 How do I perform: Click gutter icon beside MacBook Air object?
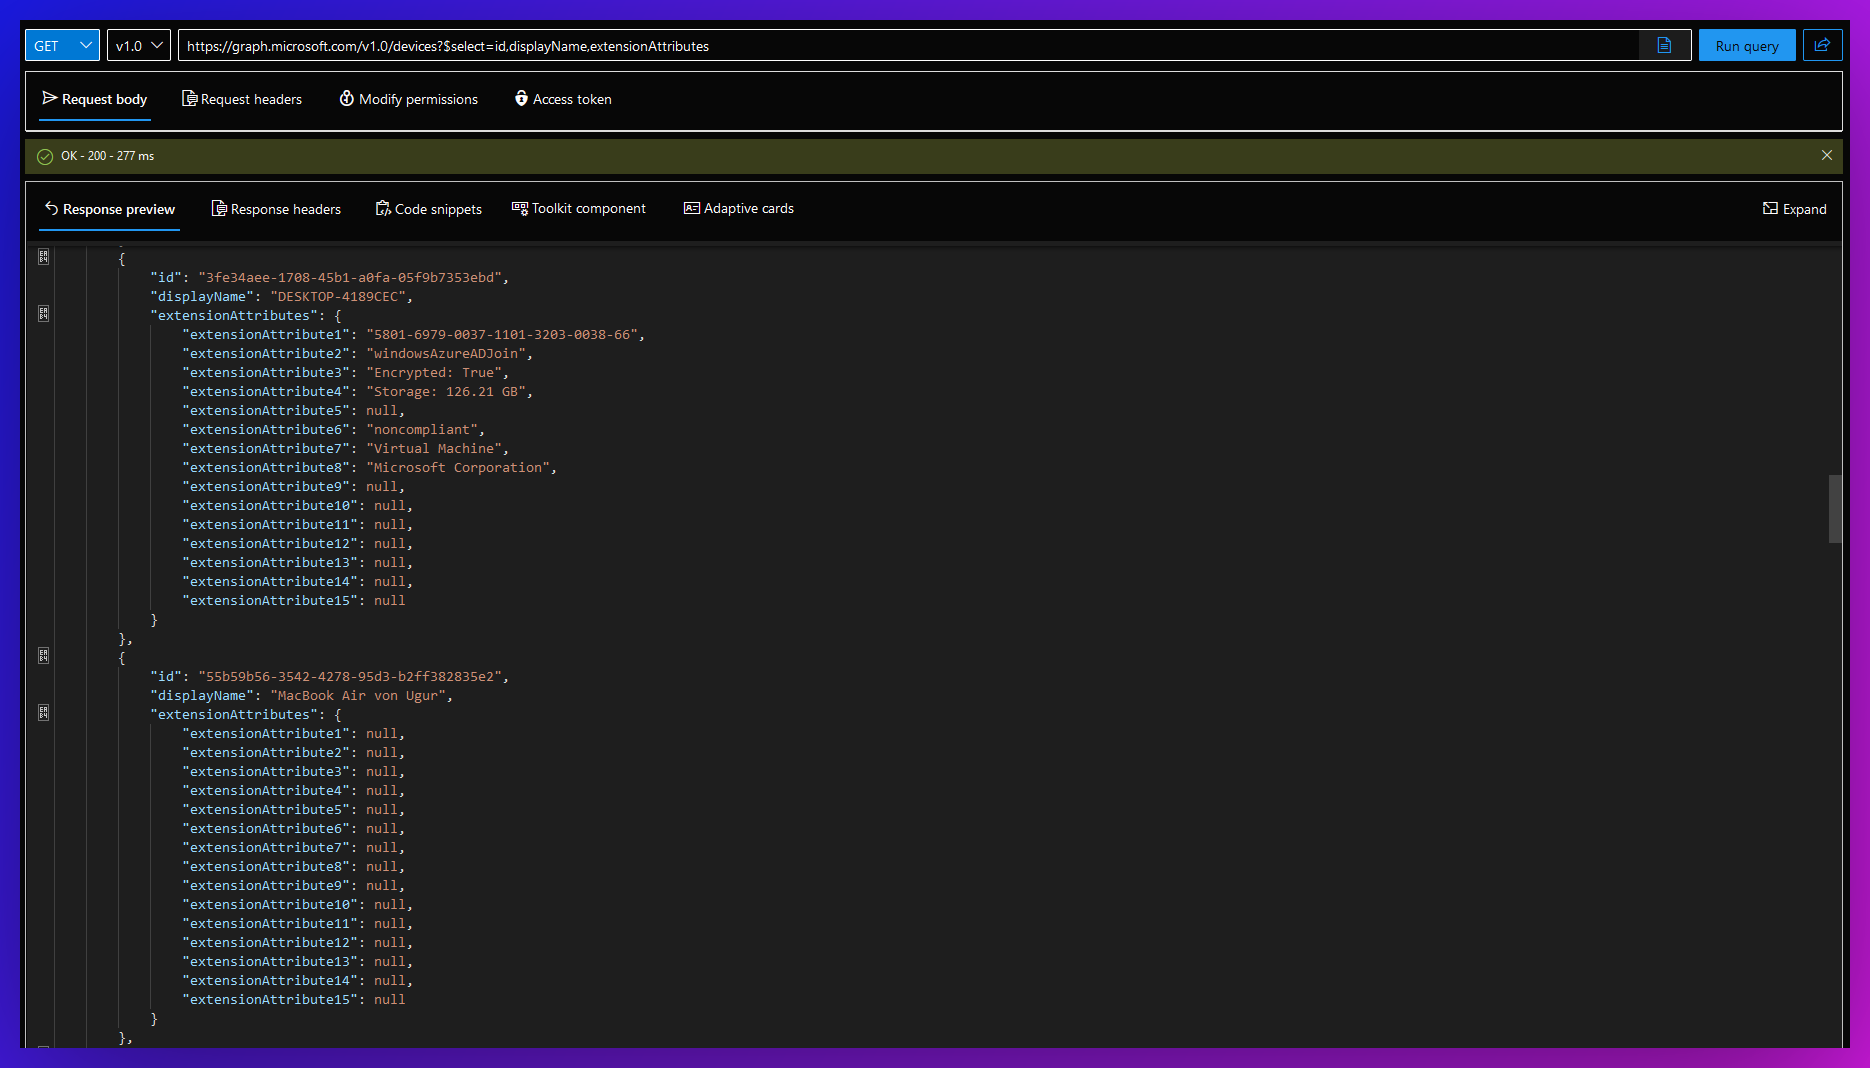[44, 656]
